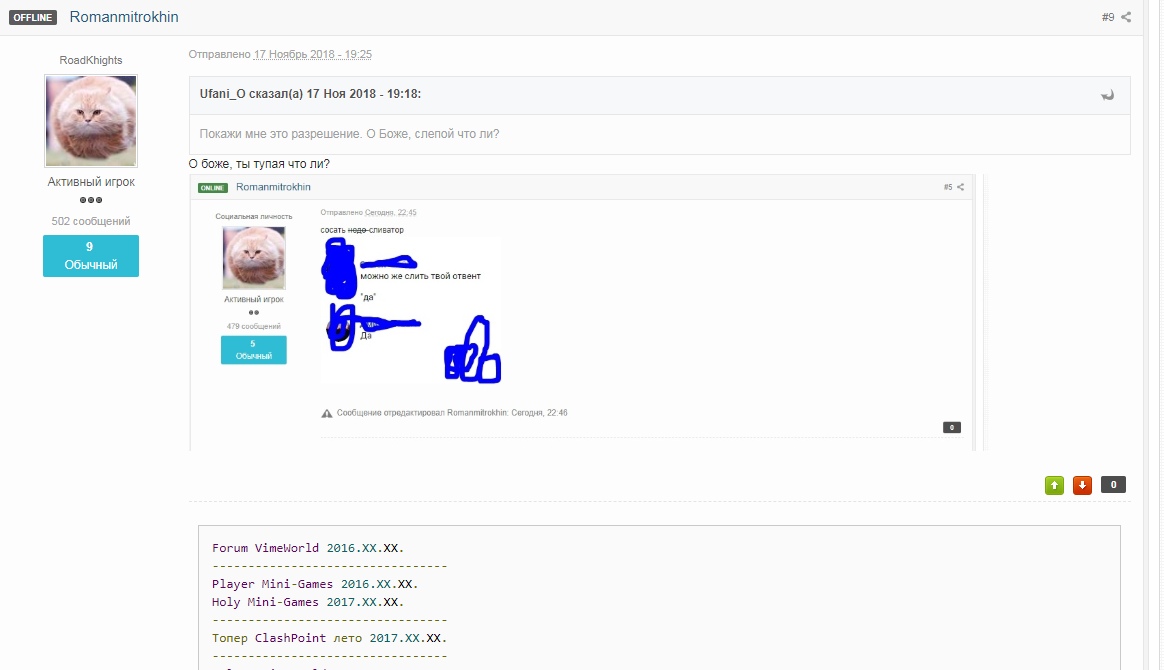The width and height of the screenshot is (1164, 670).
Task: Vote post up with green arrow
Action: coord(1054,485)
